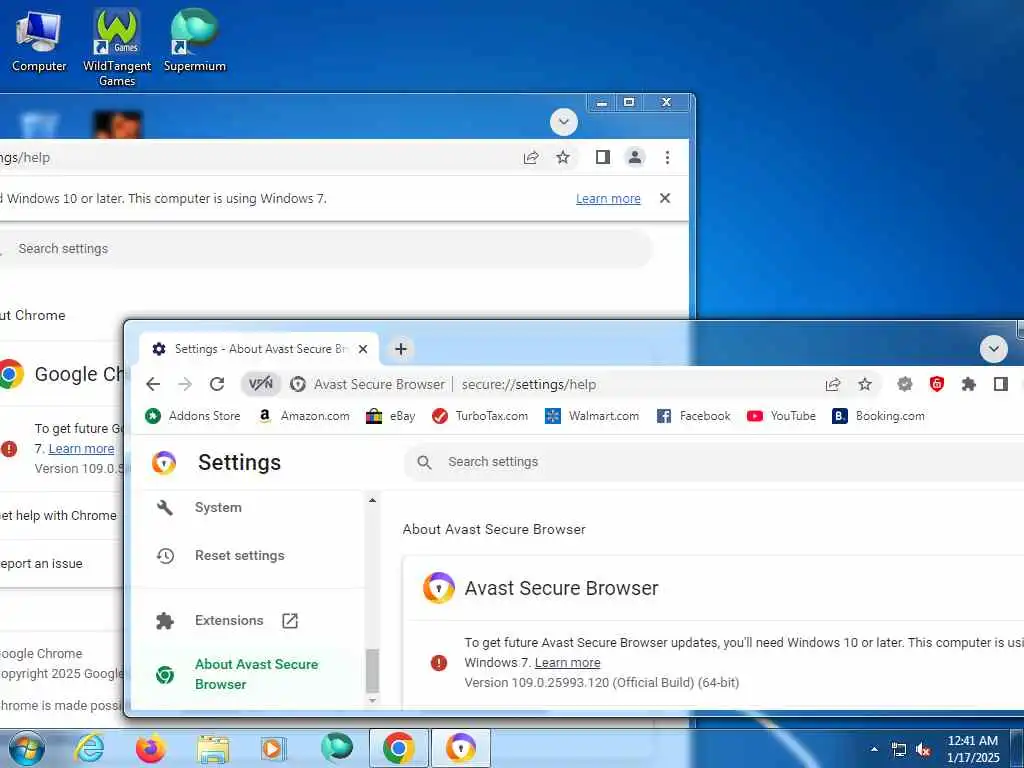Click the muted speaker volume tray icon
The height and width of the screenshot is (768, 1024).
point(923,750)
